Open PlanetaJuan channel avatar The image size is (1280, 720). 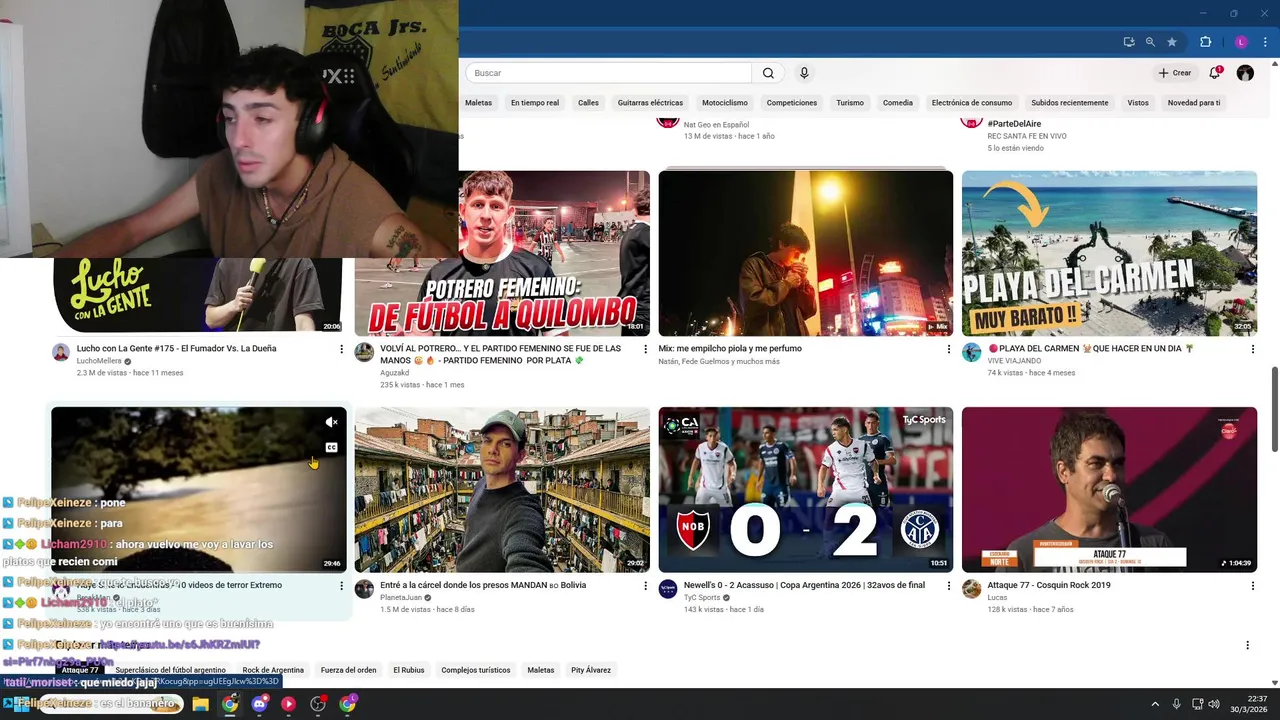(x=364, y=589)
